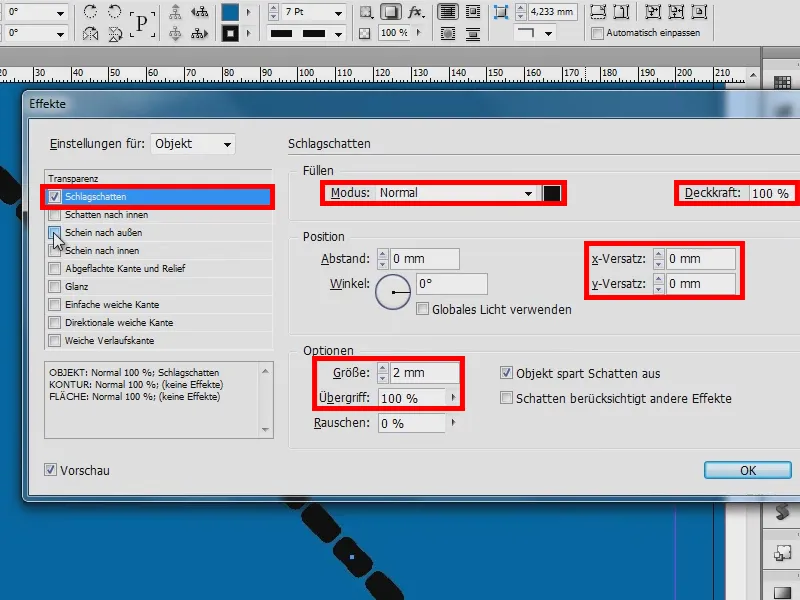Select the container icon in toolbar
800x600 pixels.
click(x=175, y=11)
